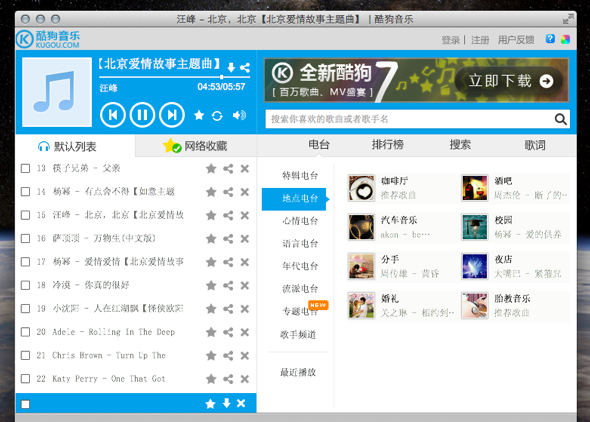590x422 pixels.
Task: Check the box for track 18
Action: [x=26, y=285]
